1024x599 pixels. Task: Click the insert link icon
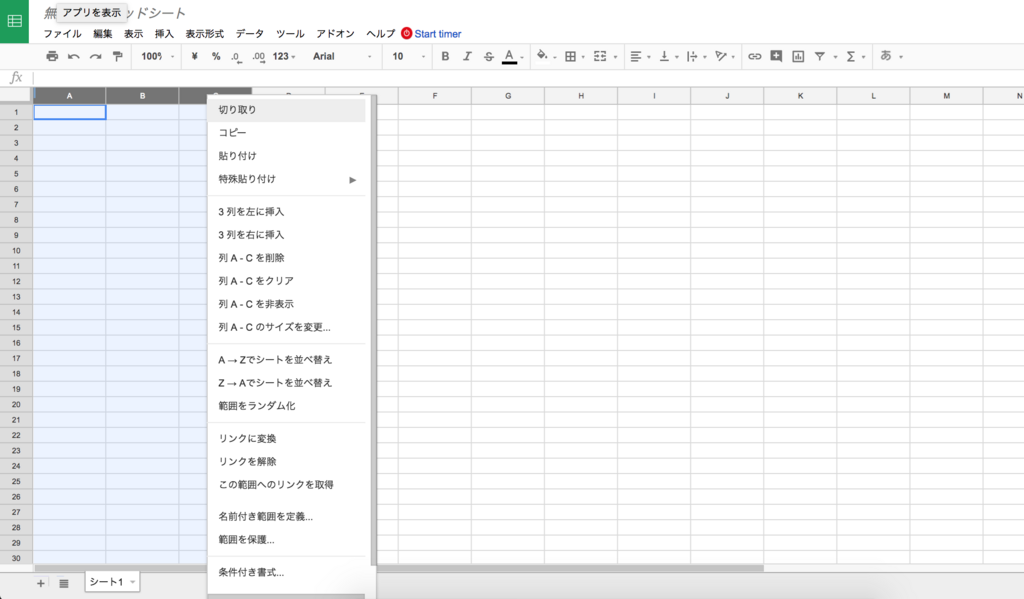pyautogui.click(x=754, y=56)
